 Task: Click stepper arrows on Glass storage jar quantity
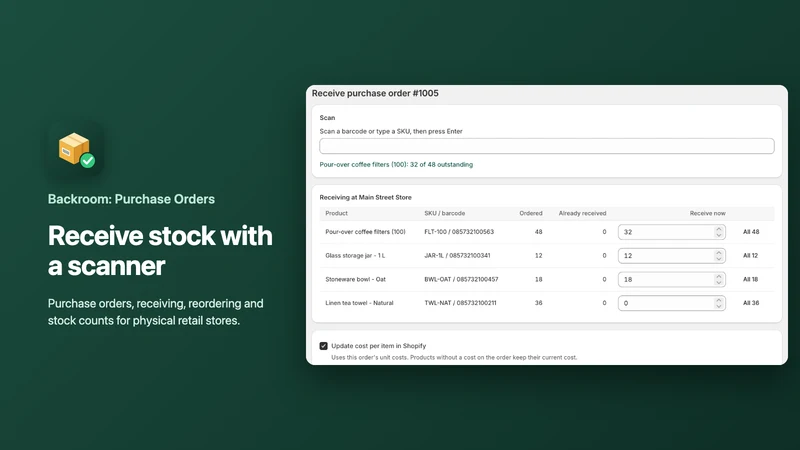(x=718, y=256)
